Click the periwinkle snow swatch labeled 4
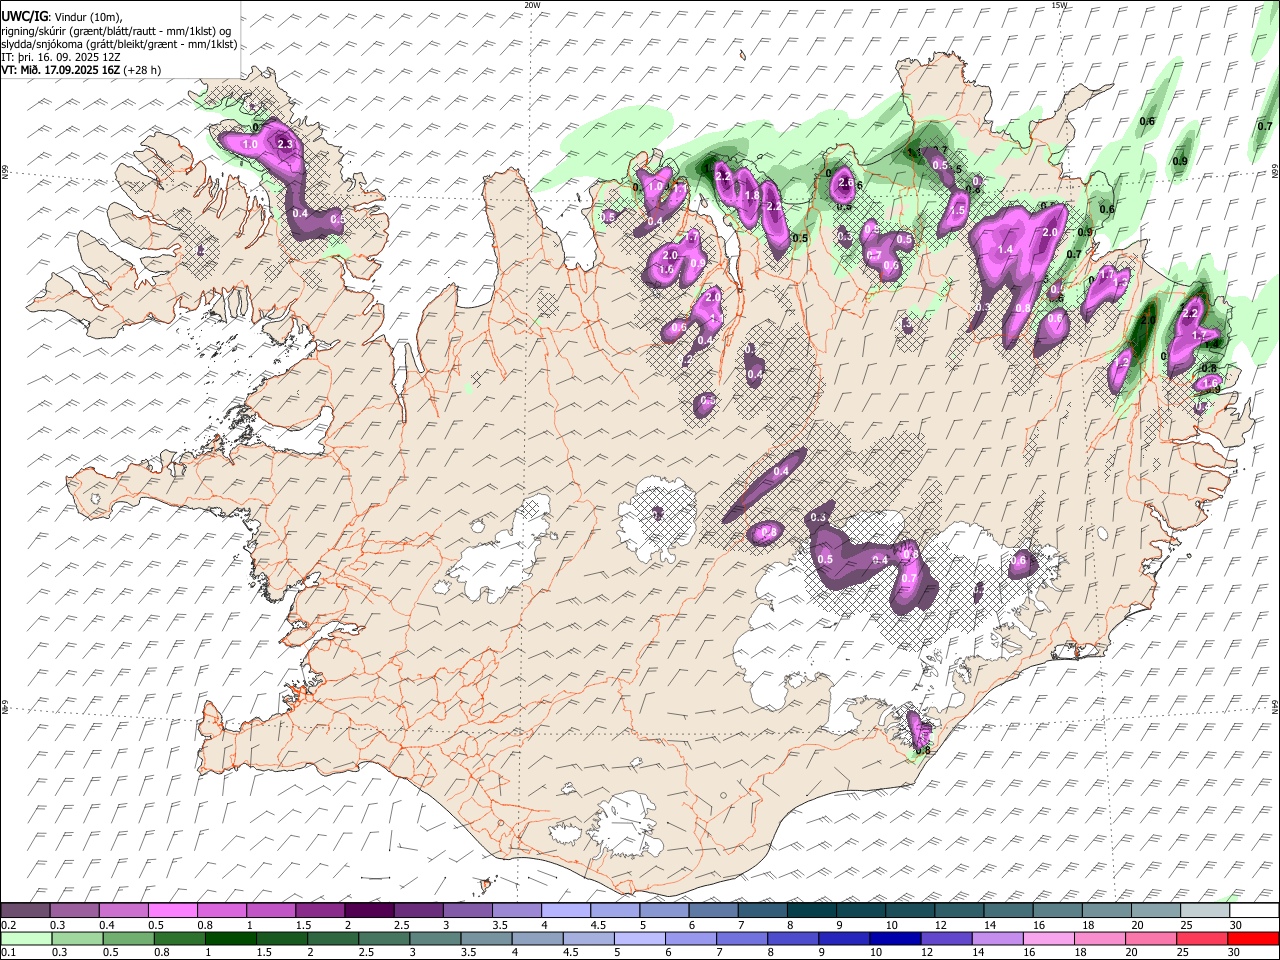Viewport: 1280px width, 960px height. coord(566,911)
